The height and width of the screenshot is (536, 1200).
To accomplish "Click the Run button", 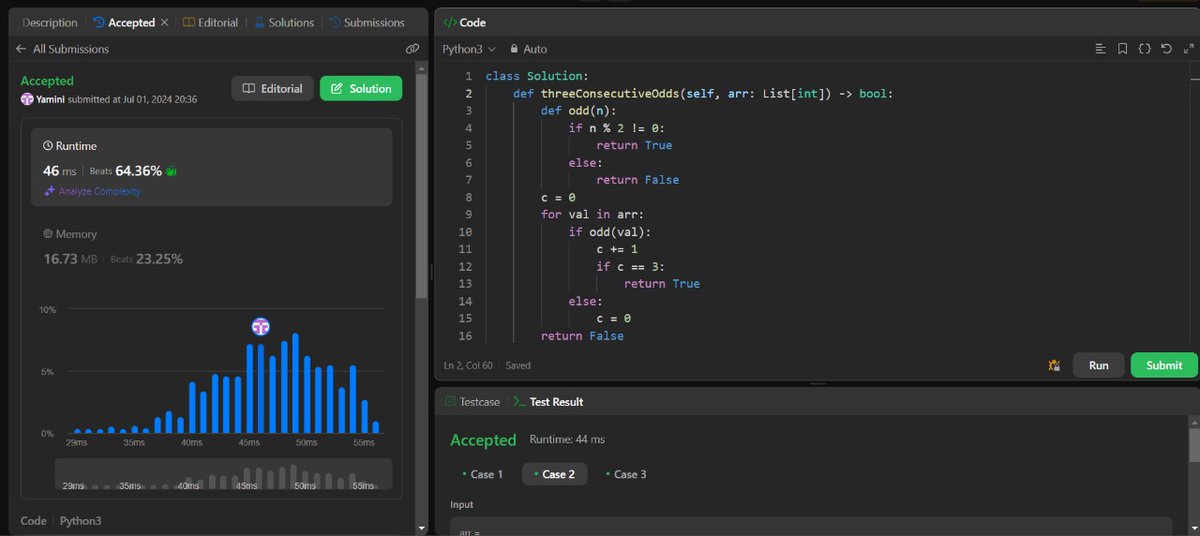I will click(x=1098, y=365).
